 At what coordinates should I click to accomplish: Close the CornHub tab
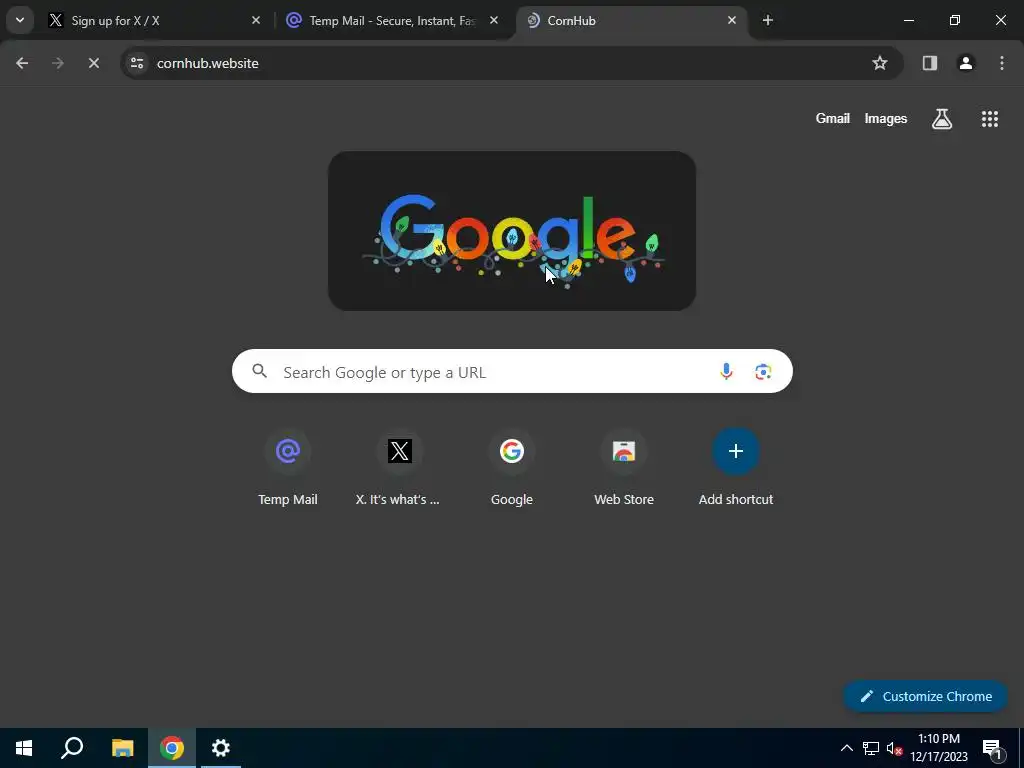click(731, 21)
